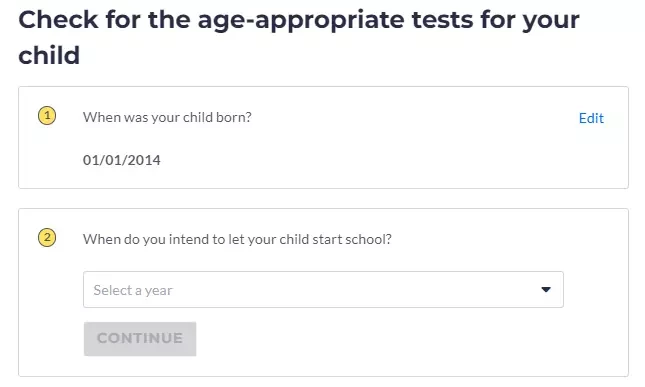The width and height of the screenshot is (645, 387).
Task: Focus the 'Select a year' placeholder text
Action: [x=133, y=290]
